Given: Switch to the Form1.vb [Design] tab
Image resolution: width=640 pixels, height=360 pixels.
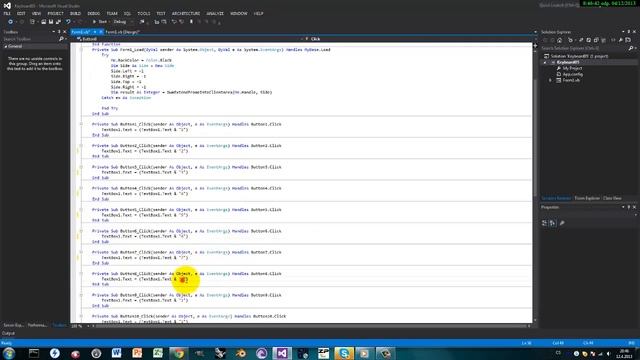Looking at the screenshot, I should point(122,32).
